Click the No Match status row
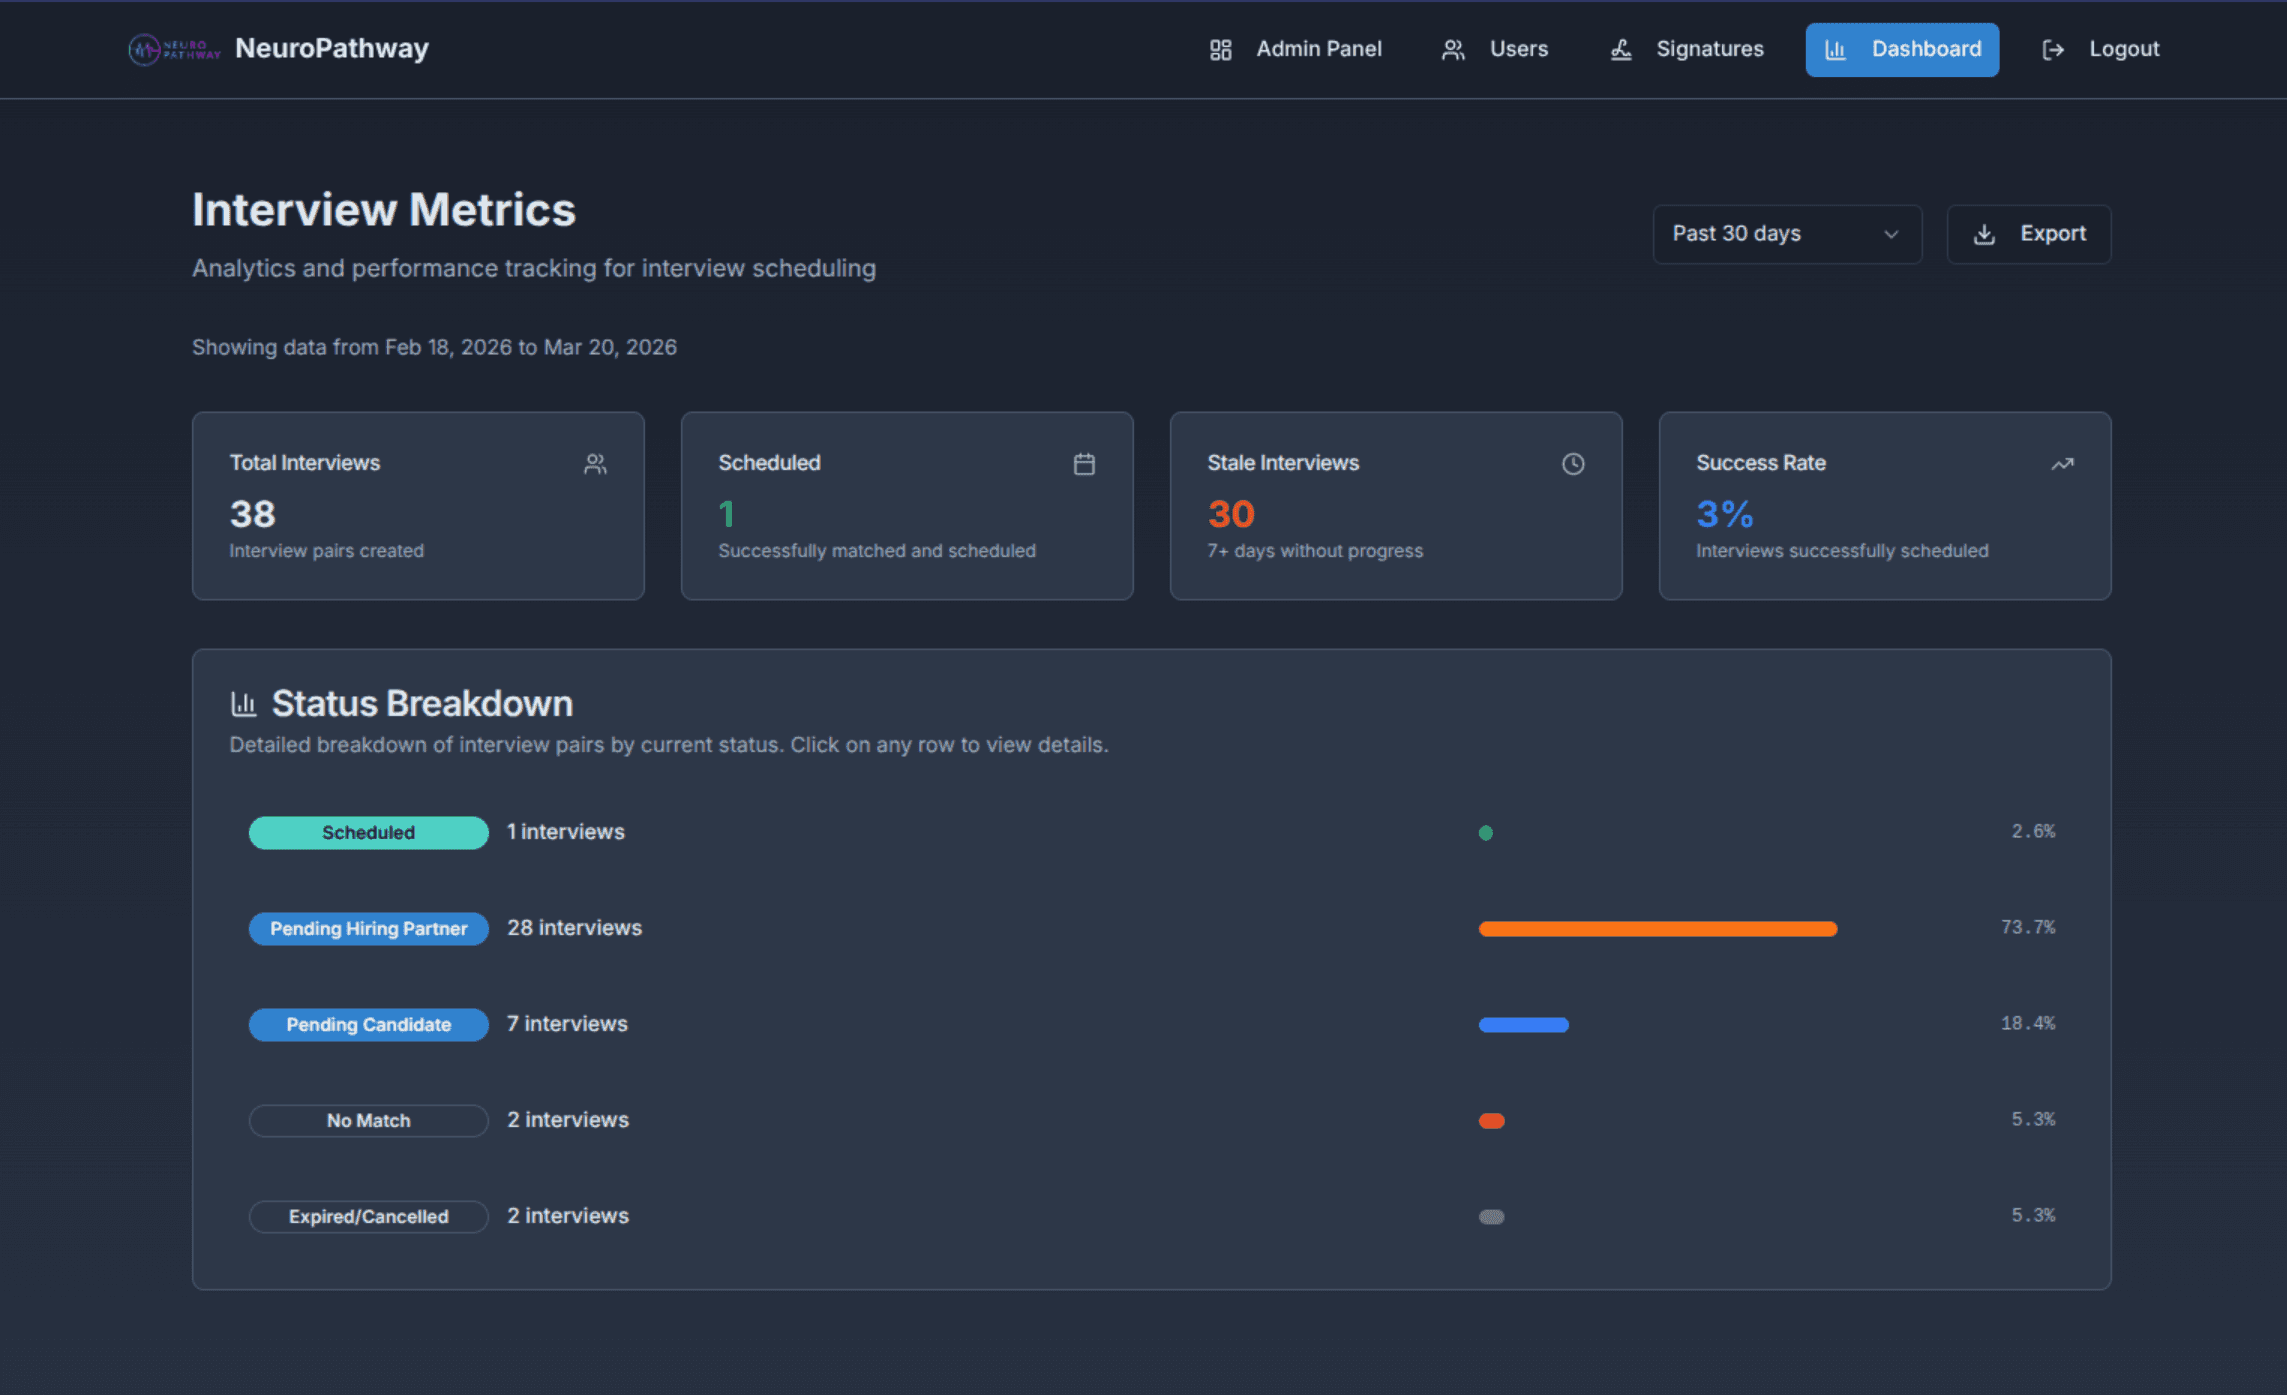 point(567,1120)
